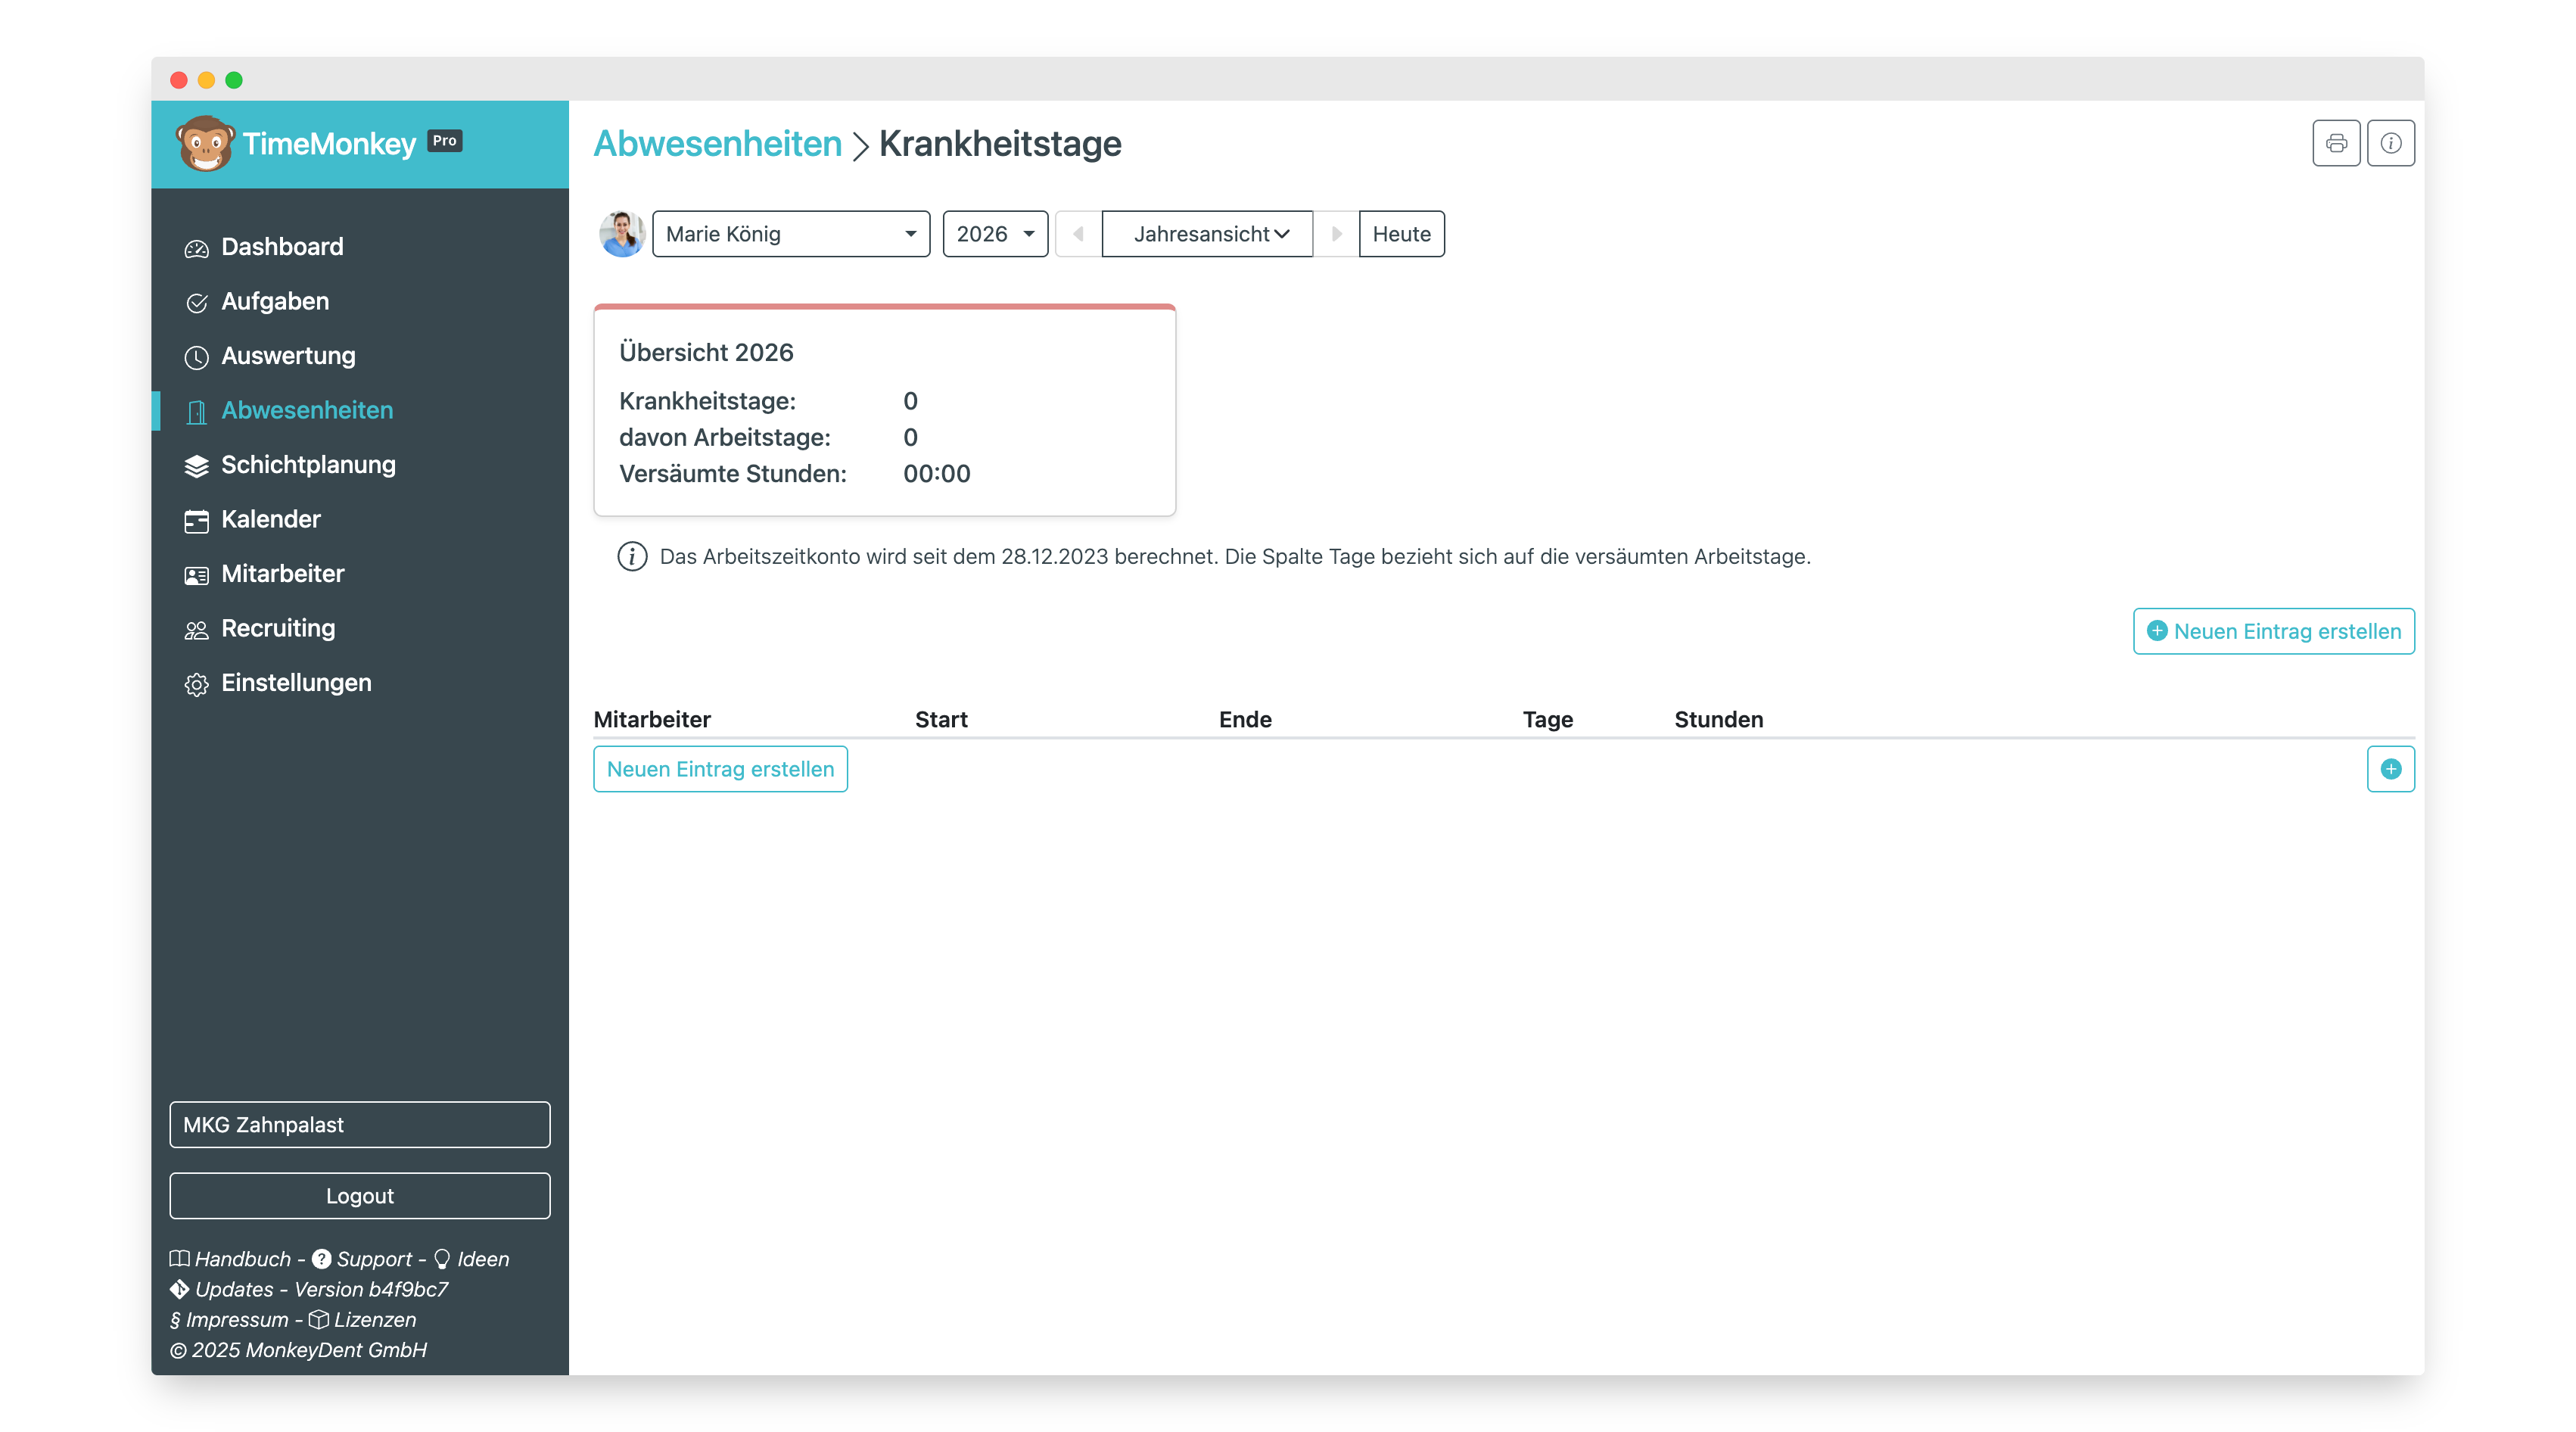
Task: Open Kalender using its calendar icon
Action: coord(196,519)
